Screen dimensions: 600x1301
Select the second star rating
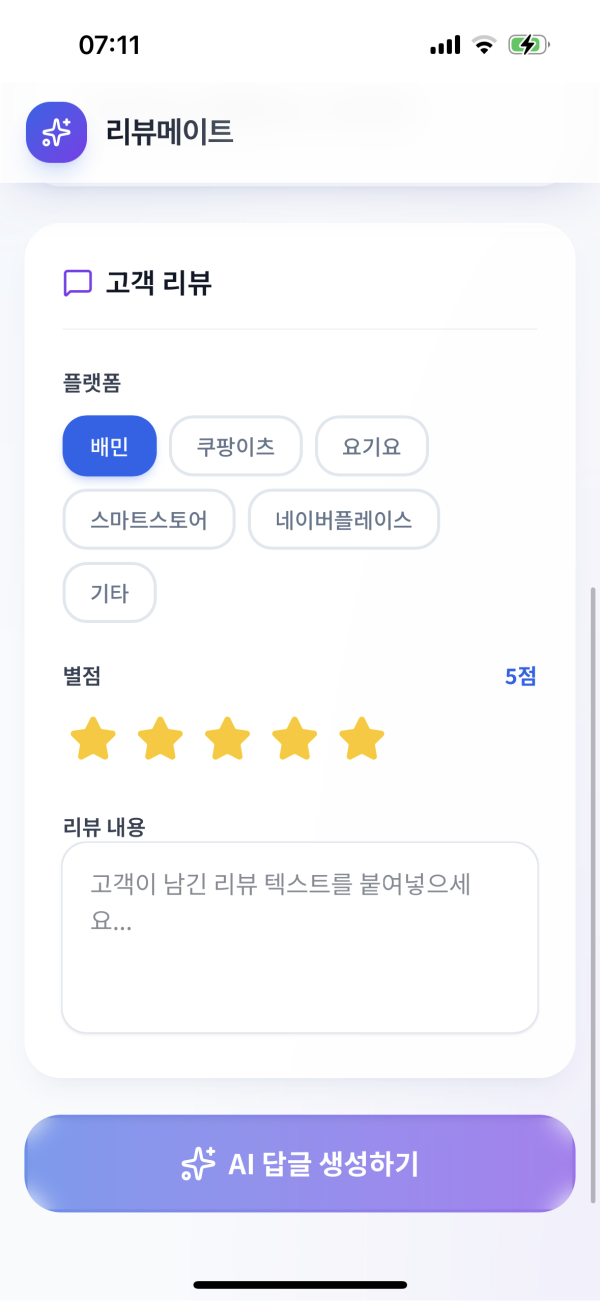160,740
